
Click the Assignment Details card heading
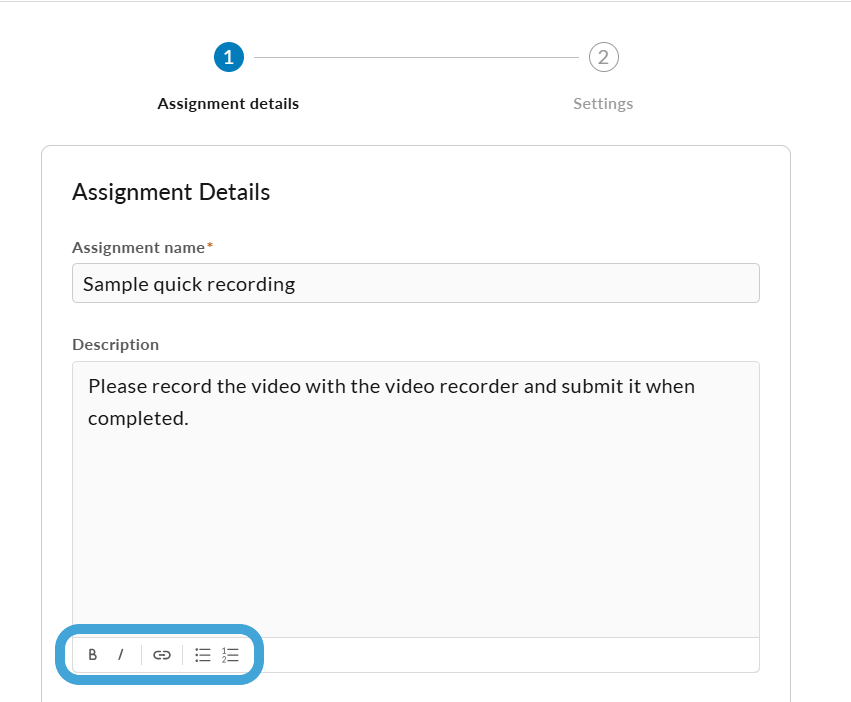171,192
